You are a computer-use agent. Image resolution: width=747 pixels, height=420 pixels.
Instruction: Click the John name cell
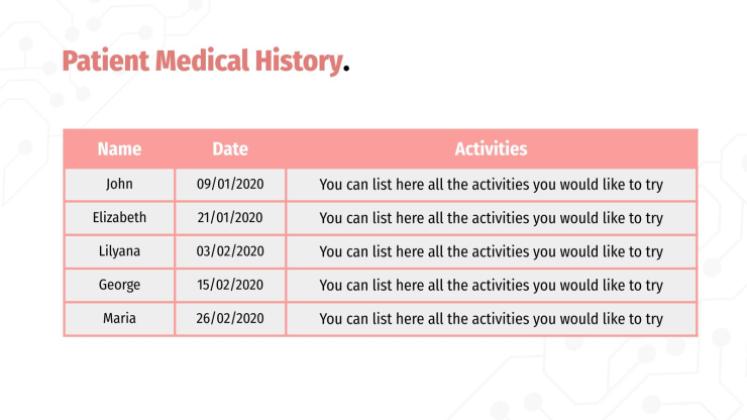tap(119, 184)
